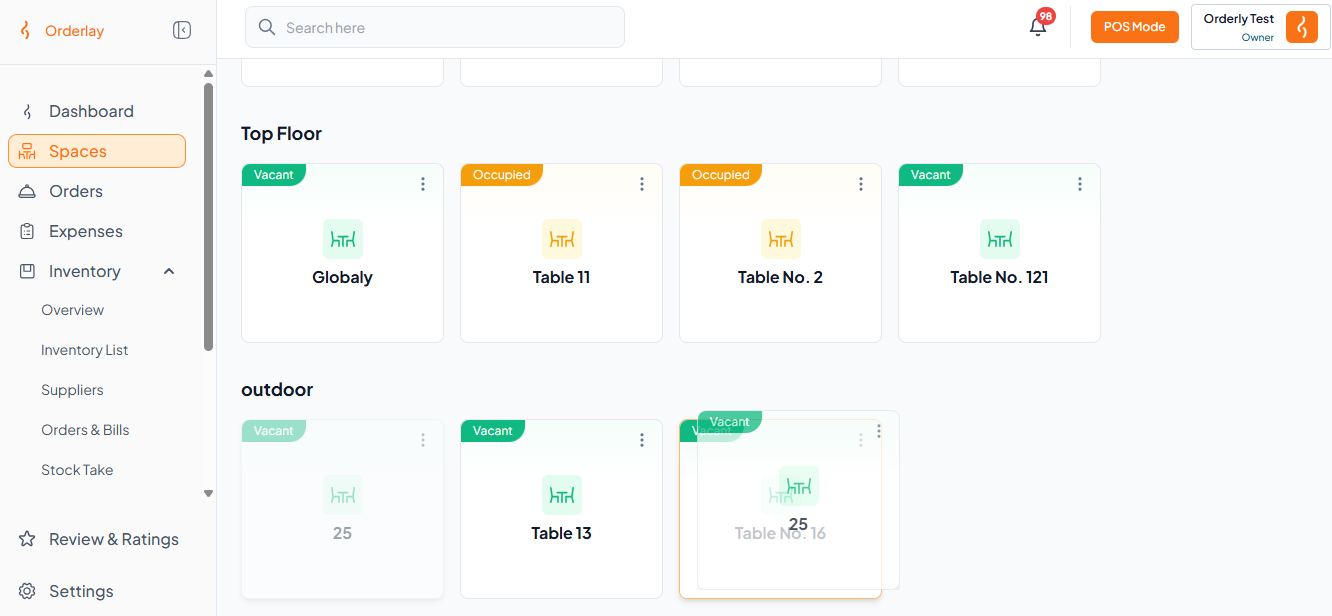Click the outdoor section heading

277,389
